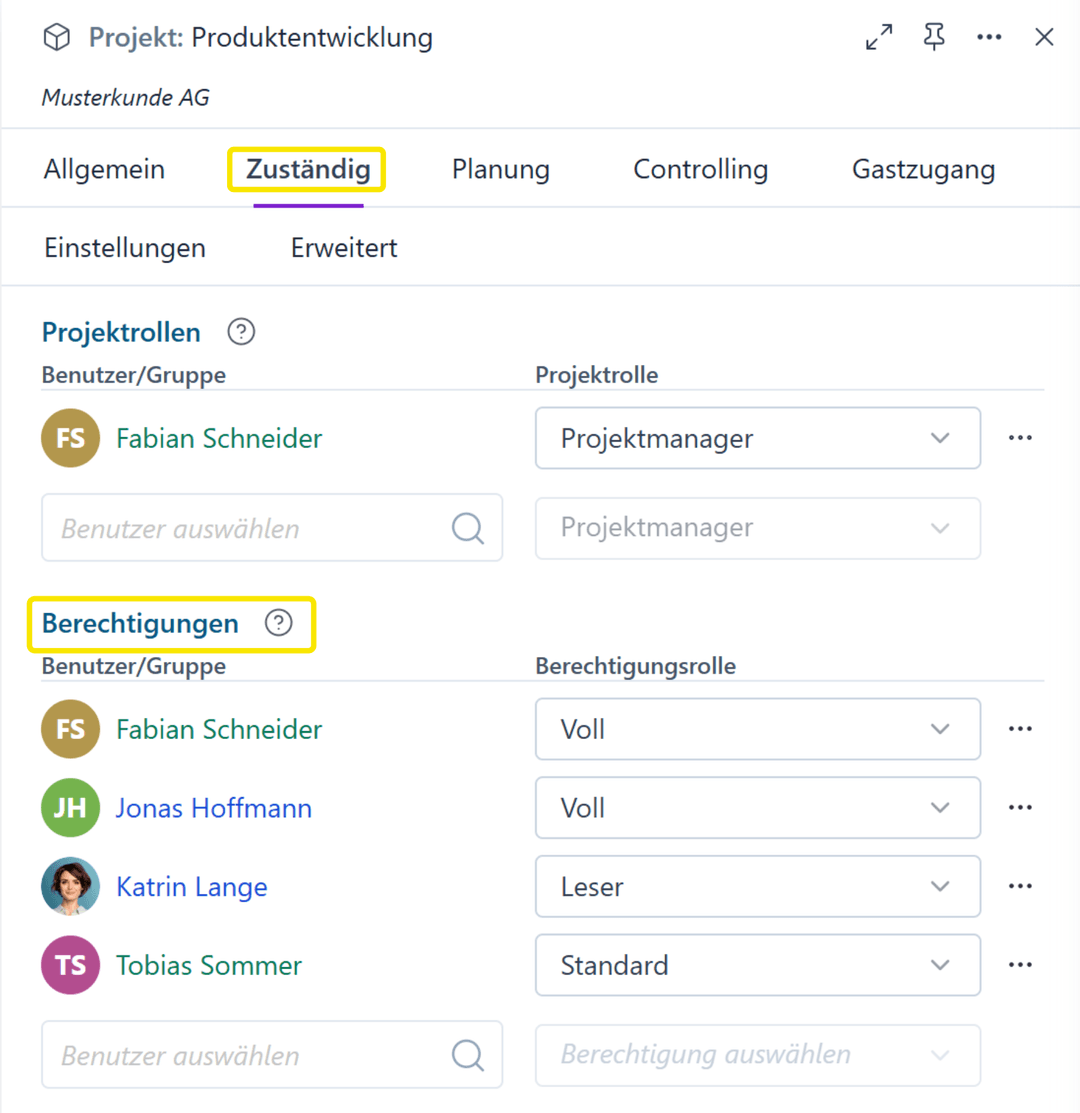Open Jonas Hoffmann's user link
Image resolution: width=1080 pixels, height=1113 pixels.
coord(213,808)
